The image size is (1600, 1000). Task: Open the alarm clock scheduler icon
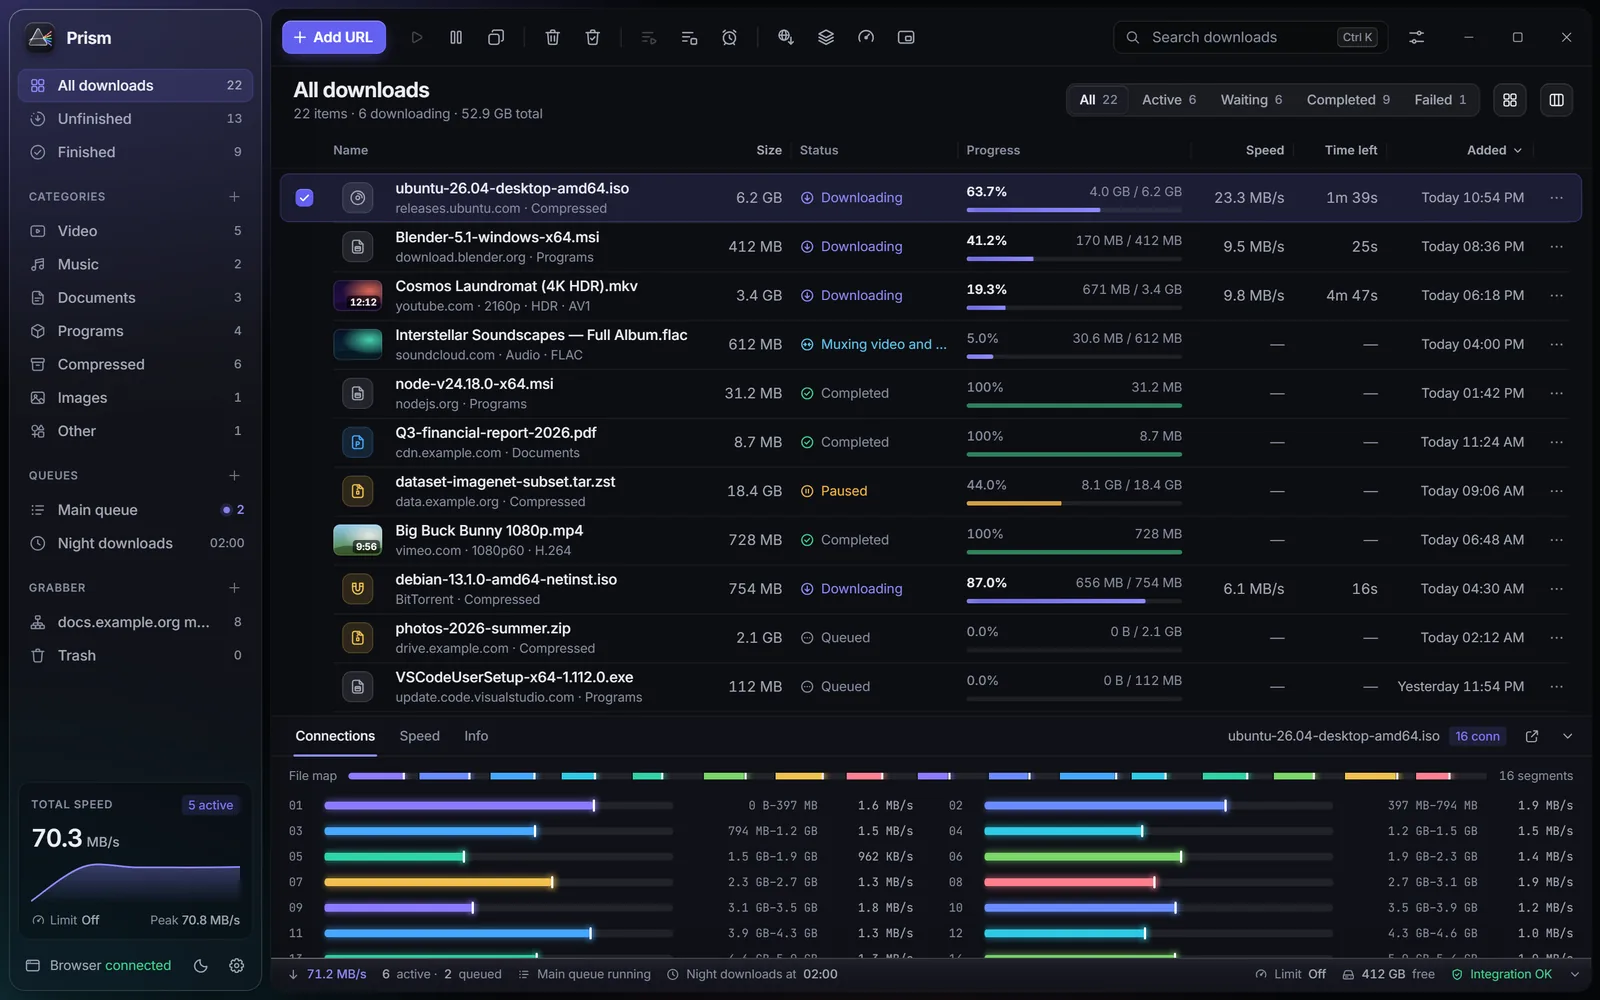click(x=730, y=37)
